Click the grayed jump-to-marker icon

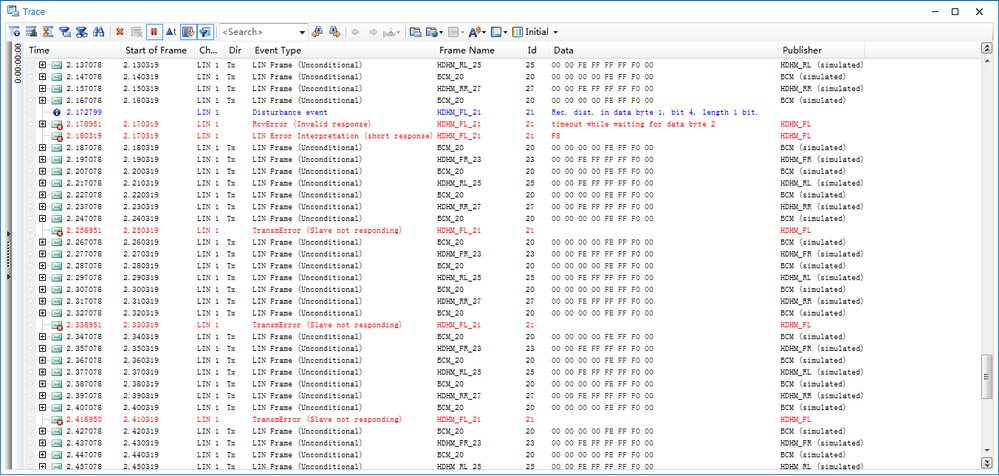389,31
